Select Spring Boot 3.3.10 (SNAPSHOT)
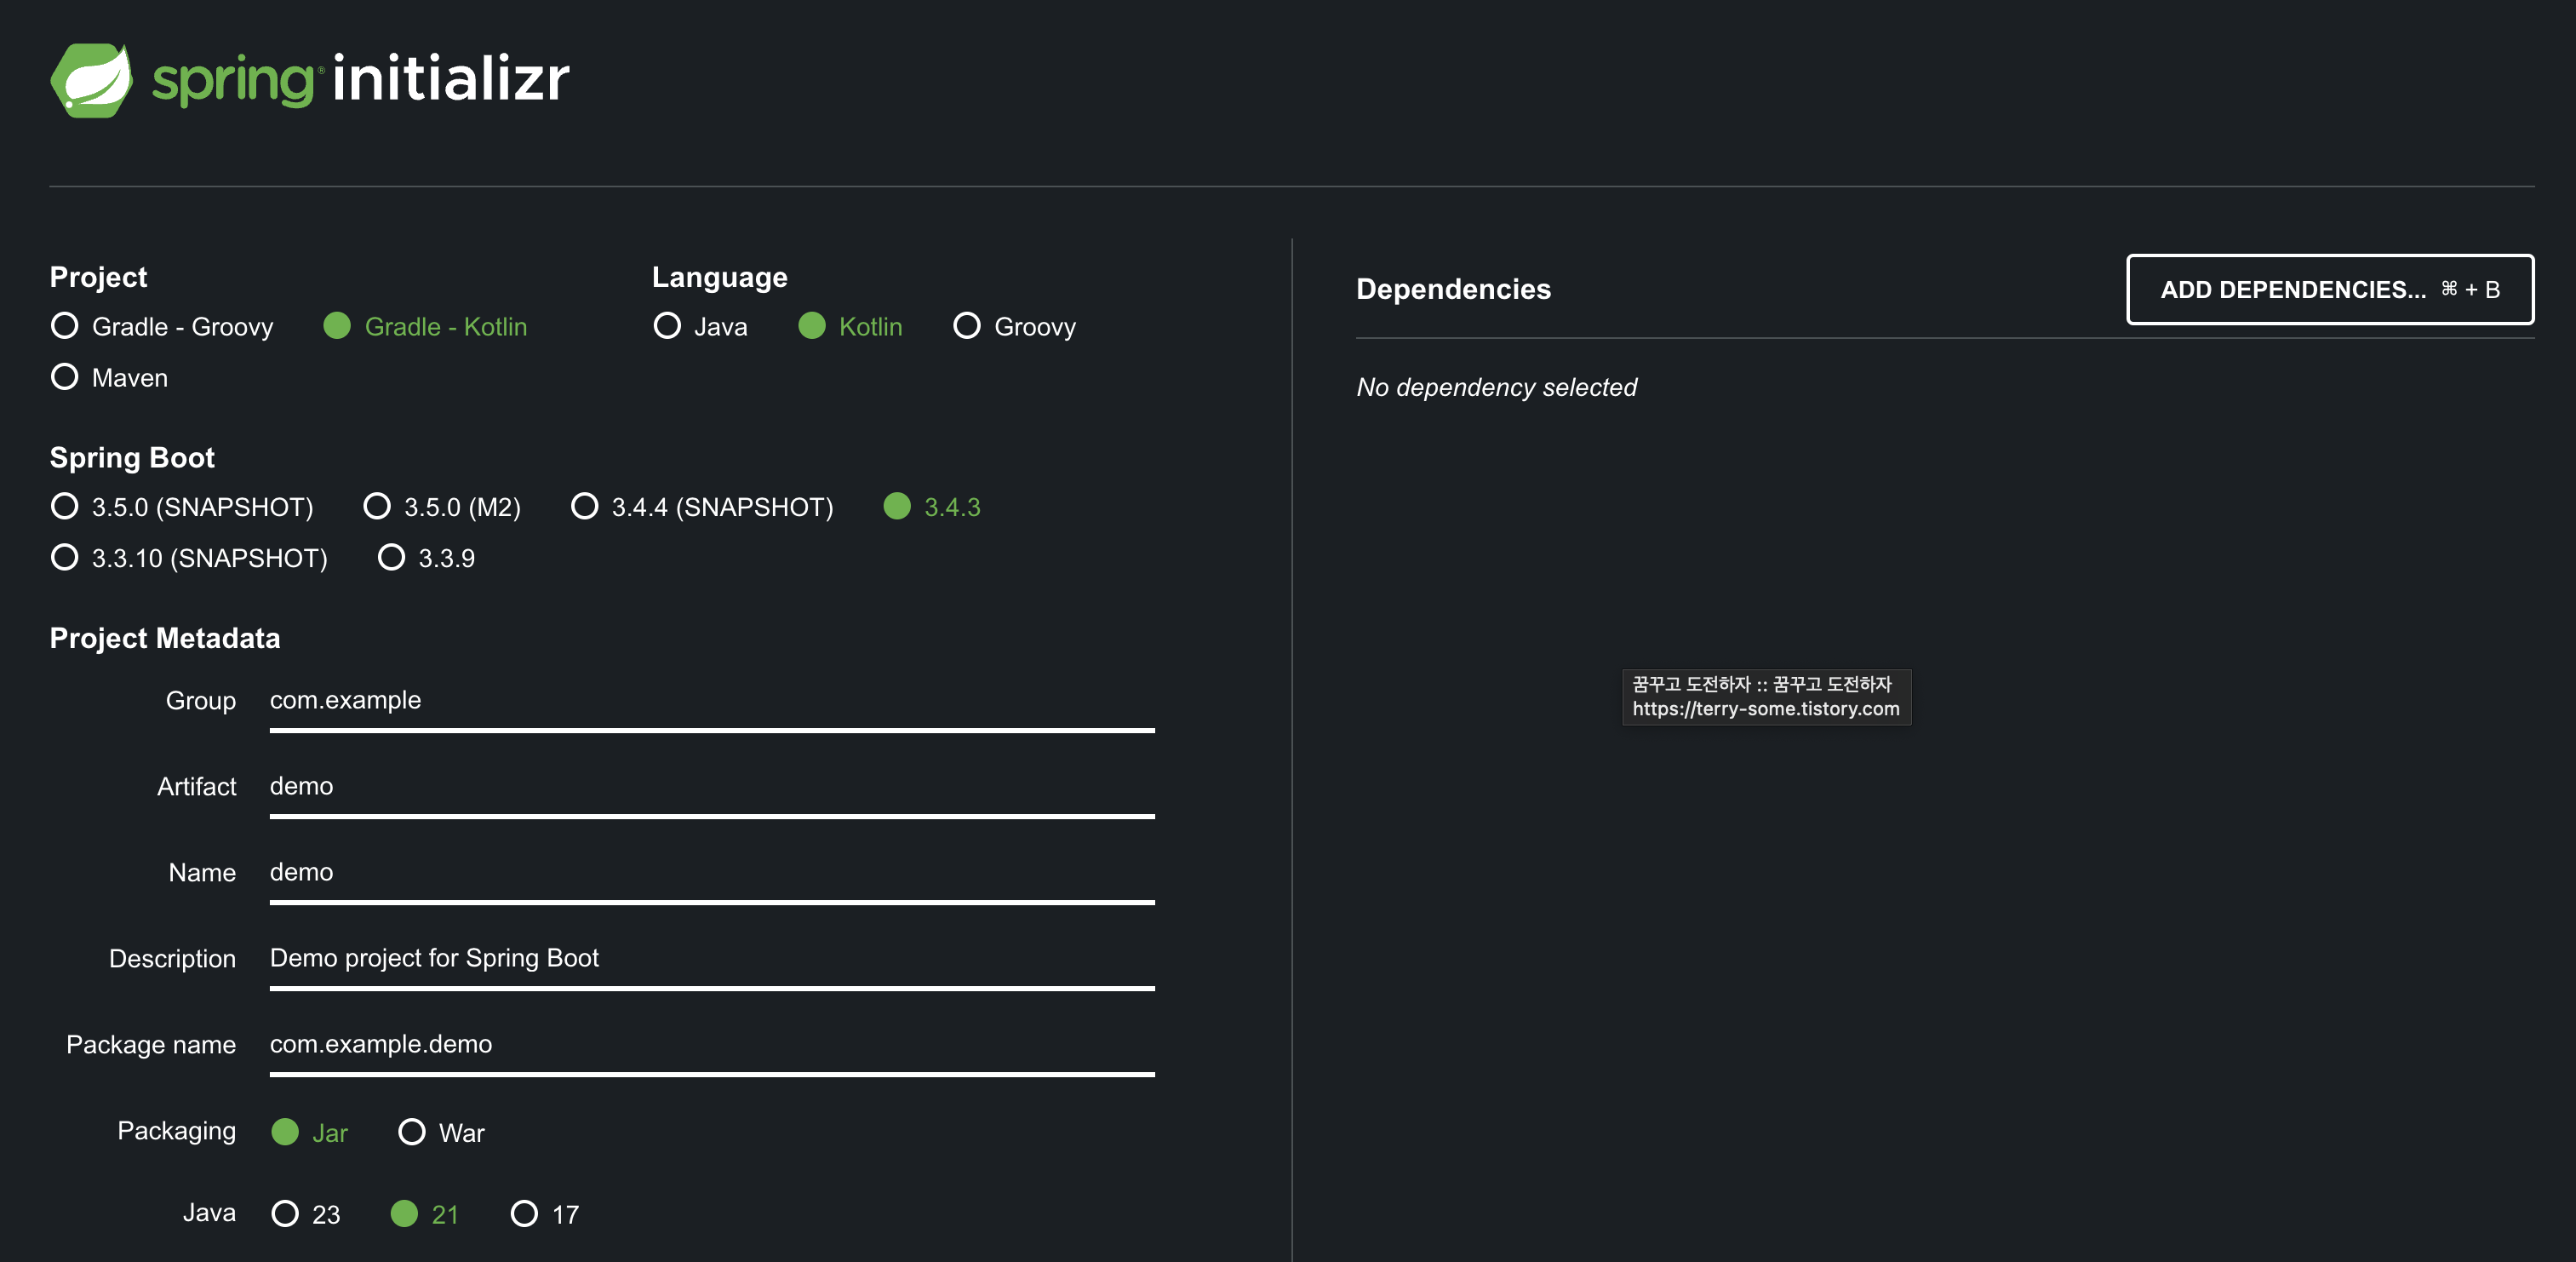The image size is (2576, 1262). (x=65, y=558)
